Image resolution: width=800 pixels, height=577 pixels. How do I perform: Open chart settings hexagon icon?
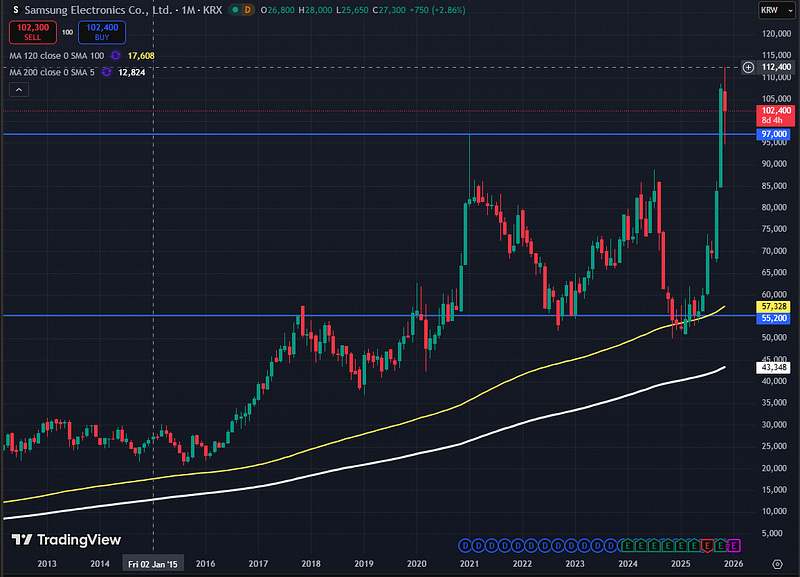[777, 564]
